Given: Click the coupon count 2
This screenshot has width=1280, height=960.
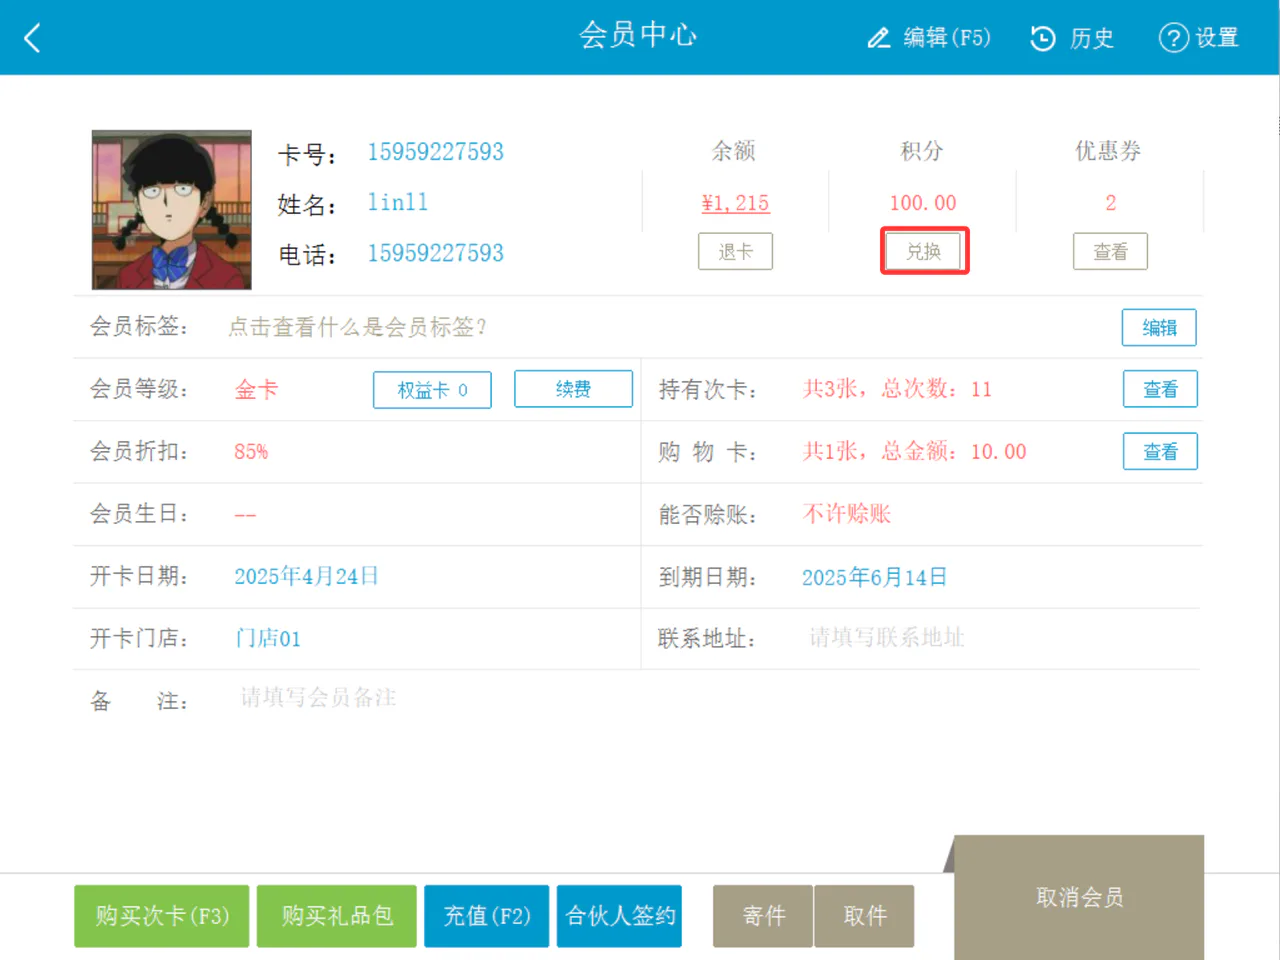Looking at the screenshot, I should 1110,203.
